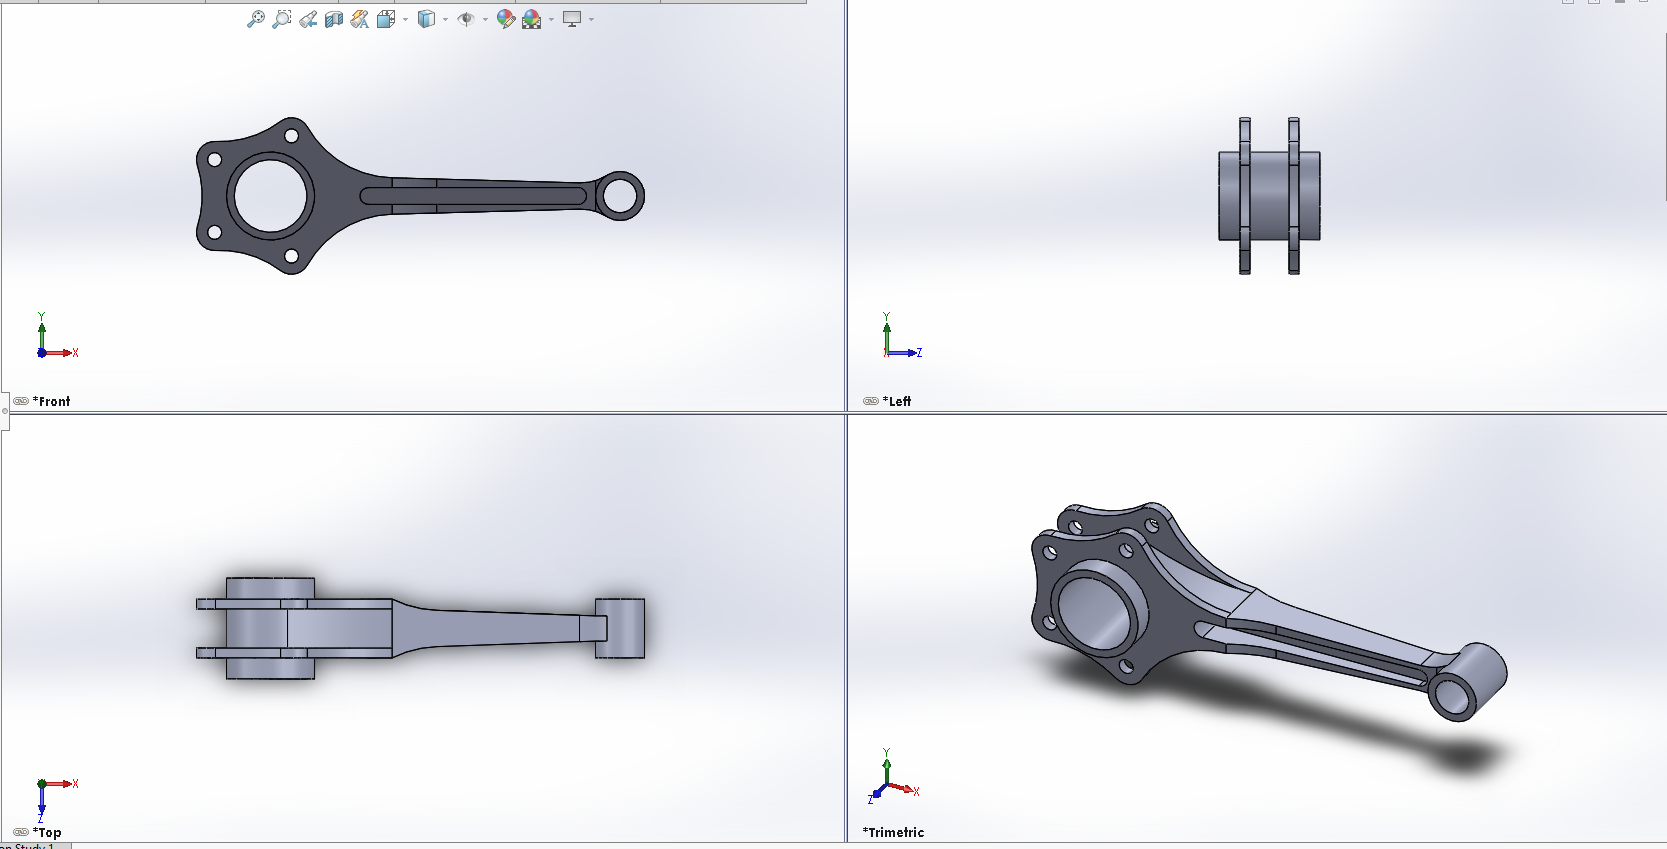Select the cylindrical hub in the Left view
1667x849 pixels.
click(x=1269, y=196)
